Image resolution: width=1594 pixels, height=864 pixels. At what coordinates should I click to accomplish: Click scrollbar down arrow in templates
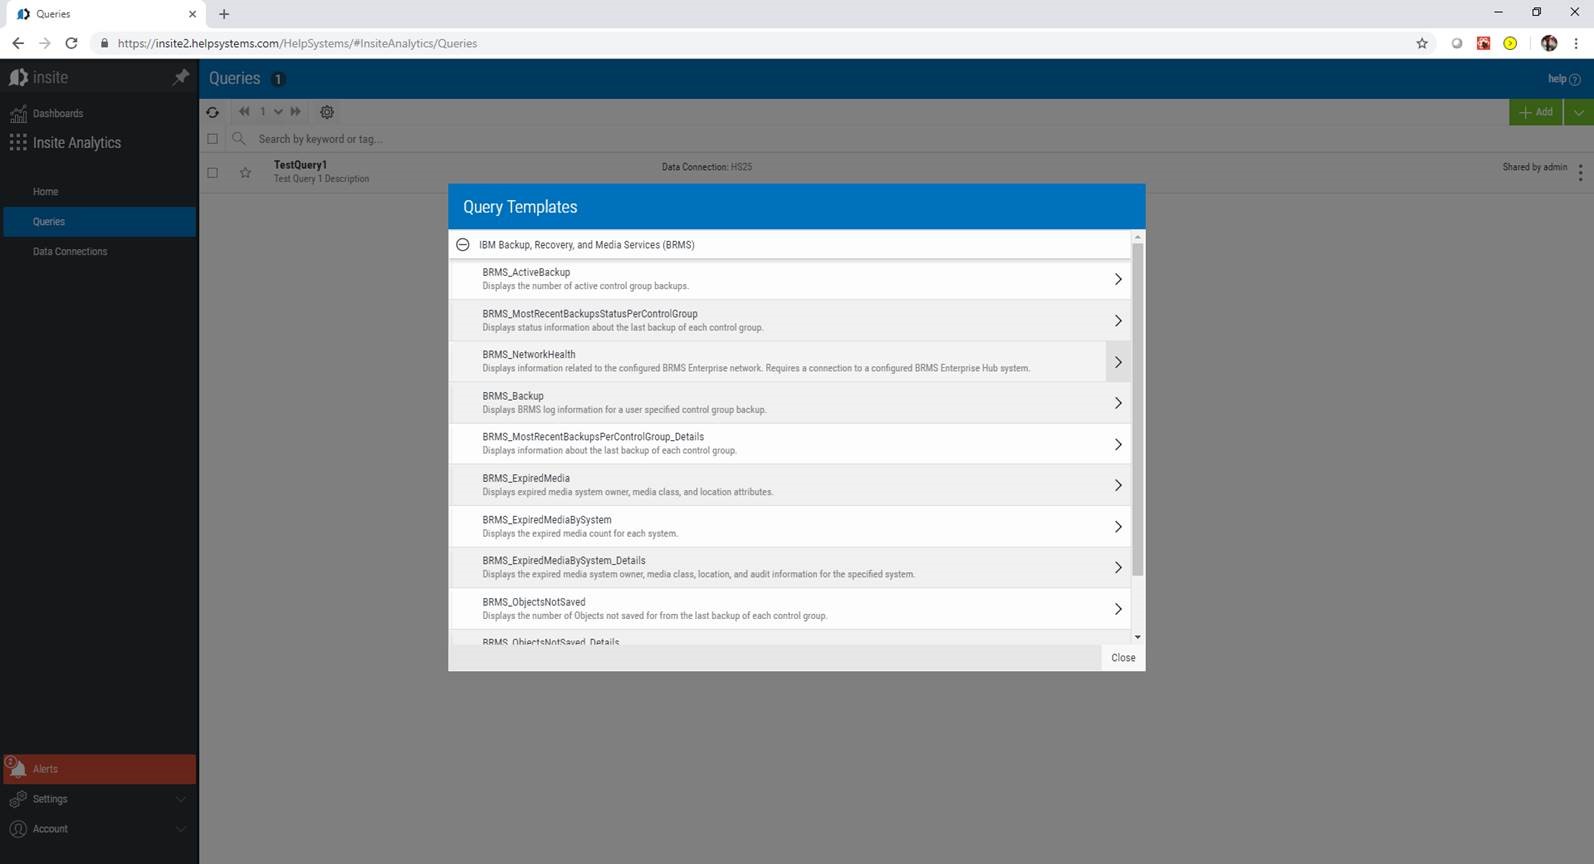pos(1137,637)
